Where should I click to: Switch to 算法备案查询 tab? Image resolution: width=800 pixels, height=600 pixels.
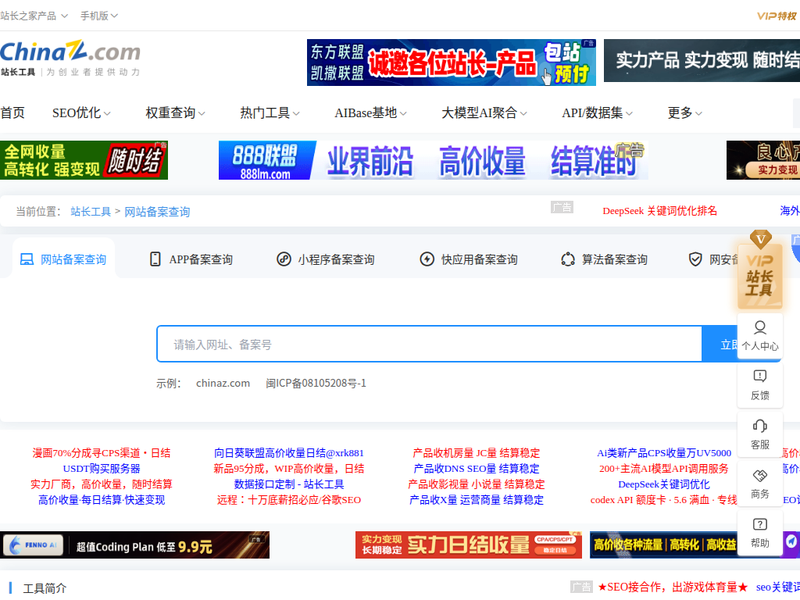(x=604, y=260)
